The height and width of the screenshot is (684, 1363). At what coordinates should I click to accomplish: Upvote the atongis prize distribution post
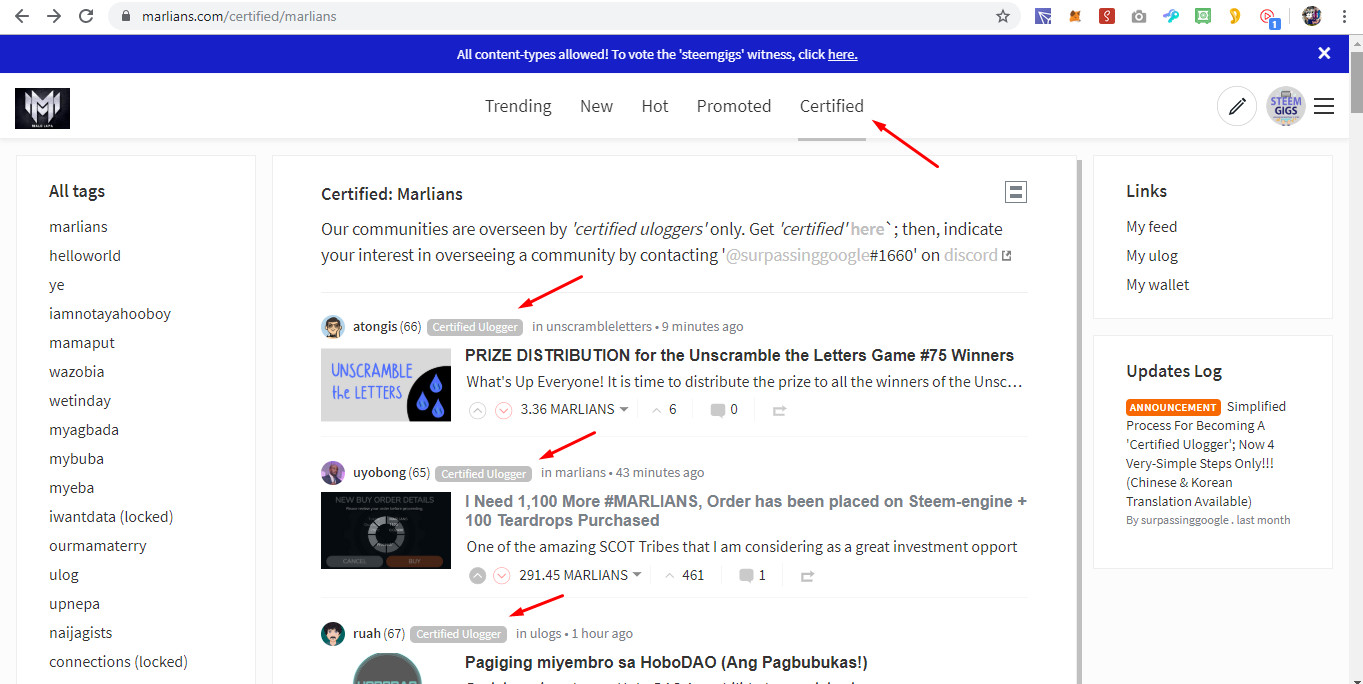(477, 410)
